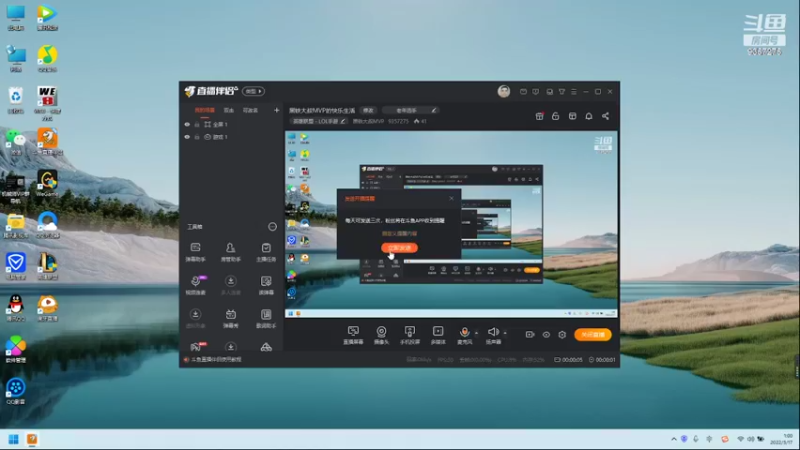The width and height of the screenshot is (800, 450).
Task: Open the Recycle Bin on desktop
Action: [x=16, y=100]
